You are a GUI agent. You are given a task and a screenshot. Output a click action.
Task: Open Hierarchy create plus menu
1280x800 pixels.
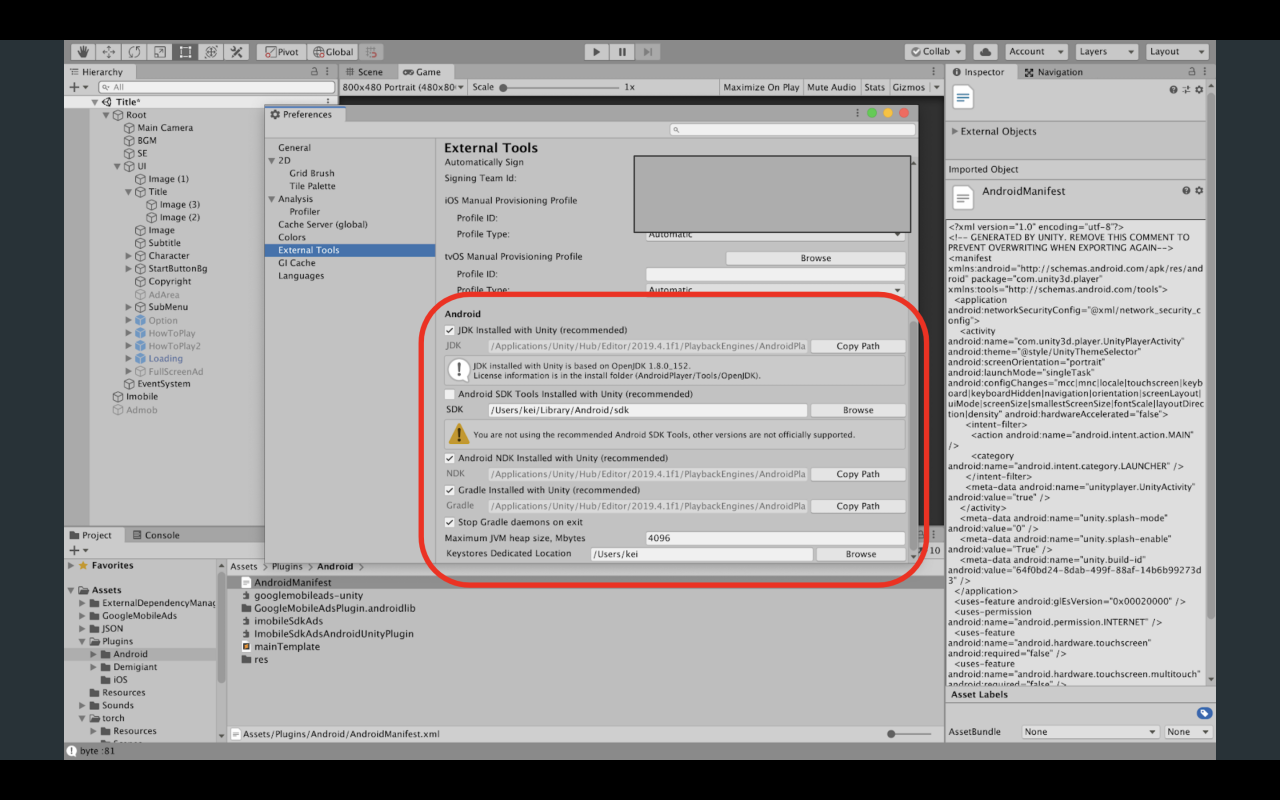pyautogui.click(x=78, y=87)
